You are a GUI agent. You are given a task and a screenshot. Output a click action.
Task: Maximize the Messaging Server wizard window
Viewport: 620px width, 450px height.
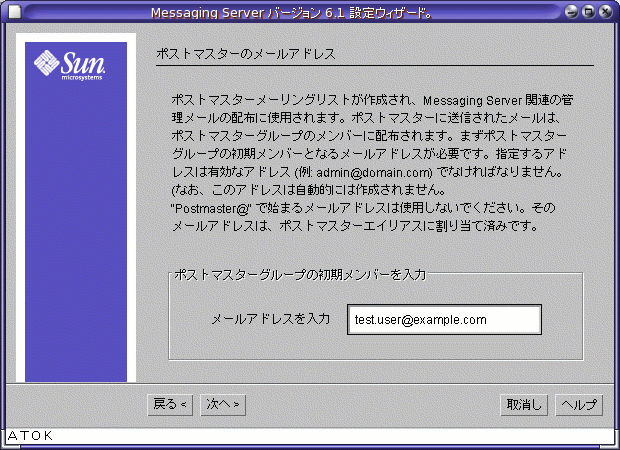588,11
